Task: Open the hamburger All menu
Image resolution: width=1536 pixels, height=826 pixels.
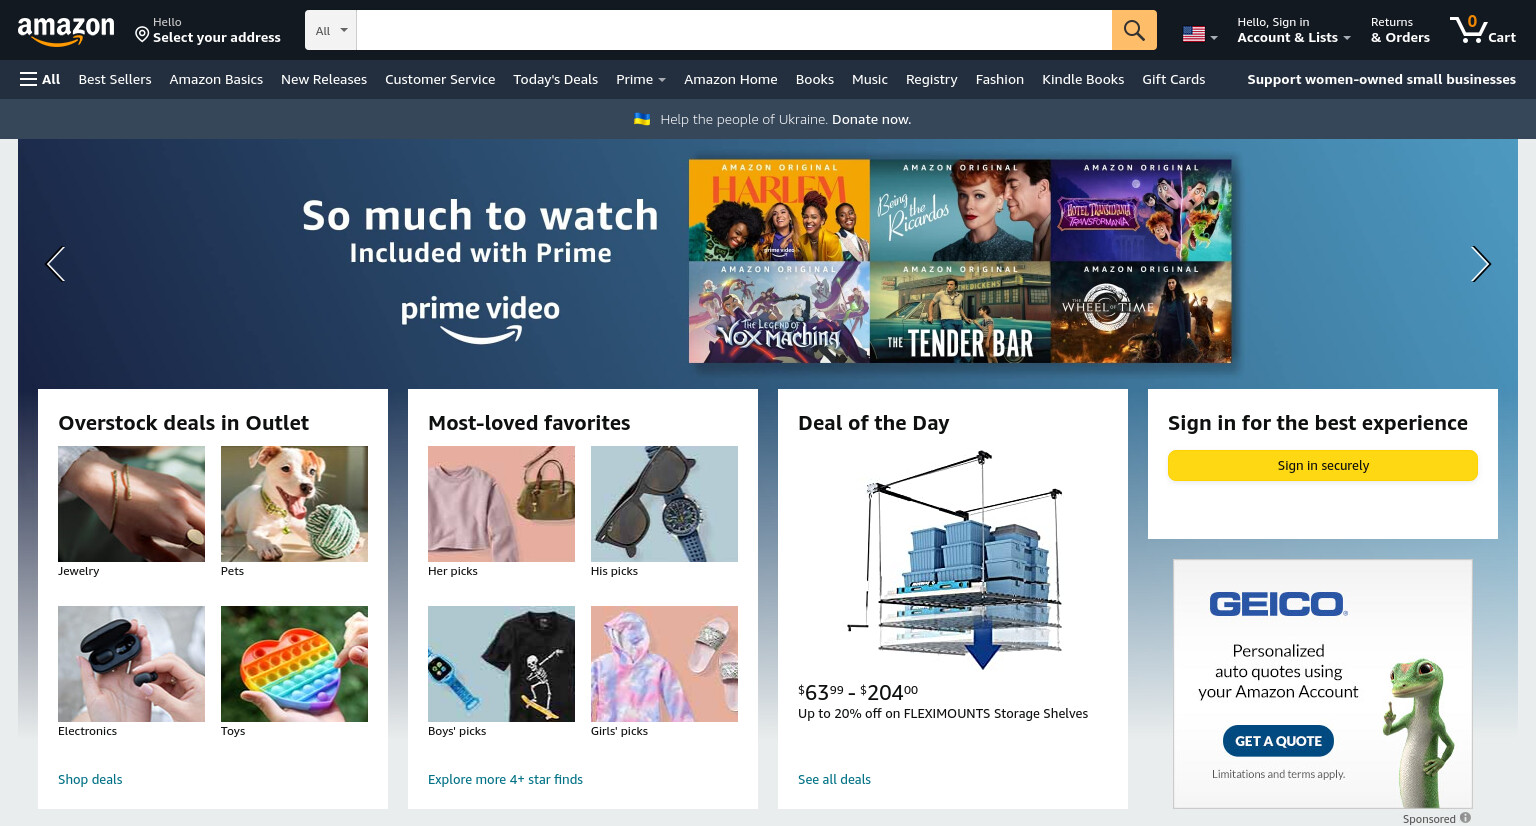Action: click(40, 79)
